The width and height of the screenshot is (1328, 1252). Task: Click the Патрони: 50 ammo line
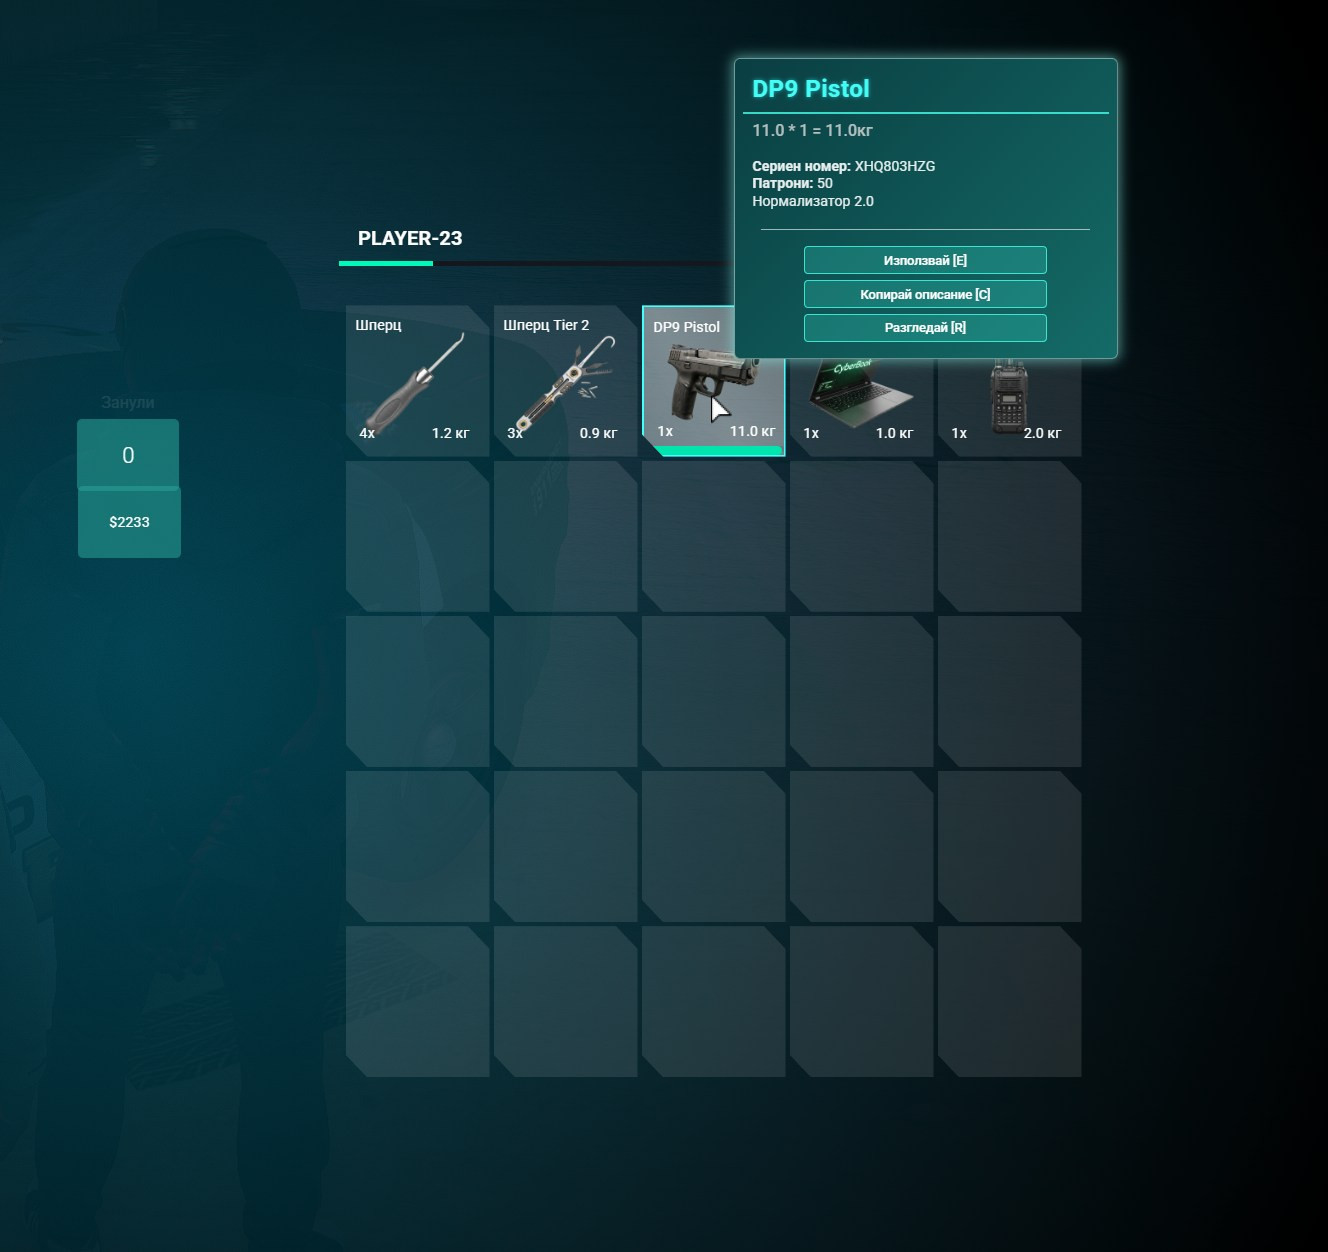tap(792, 183)
